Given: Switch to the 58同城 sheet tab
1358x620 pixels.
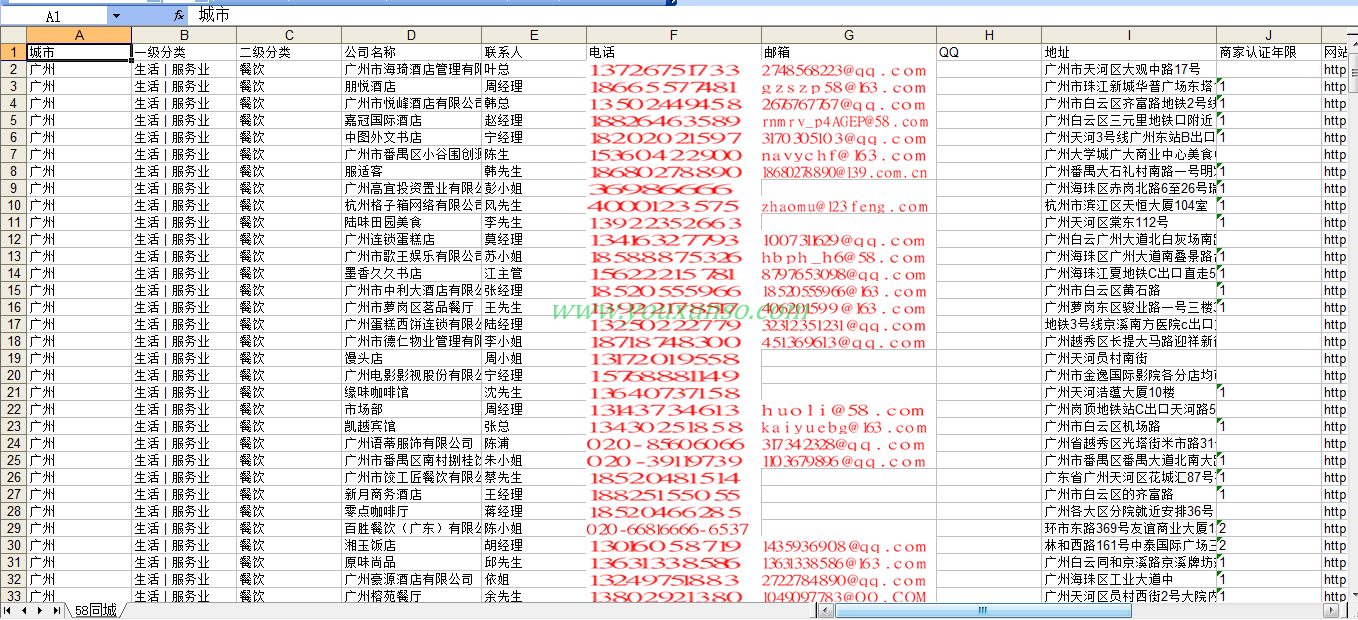Looking at the screenshot, I should click(96, 610).
